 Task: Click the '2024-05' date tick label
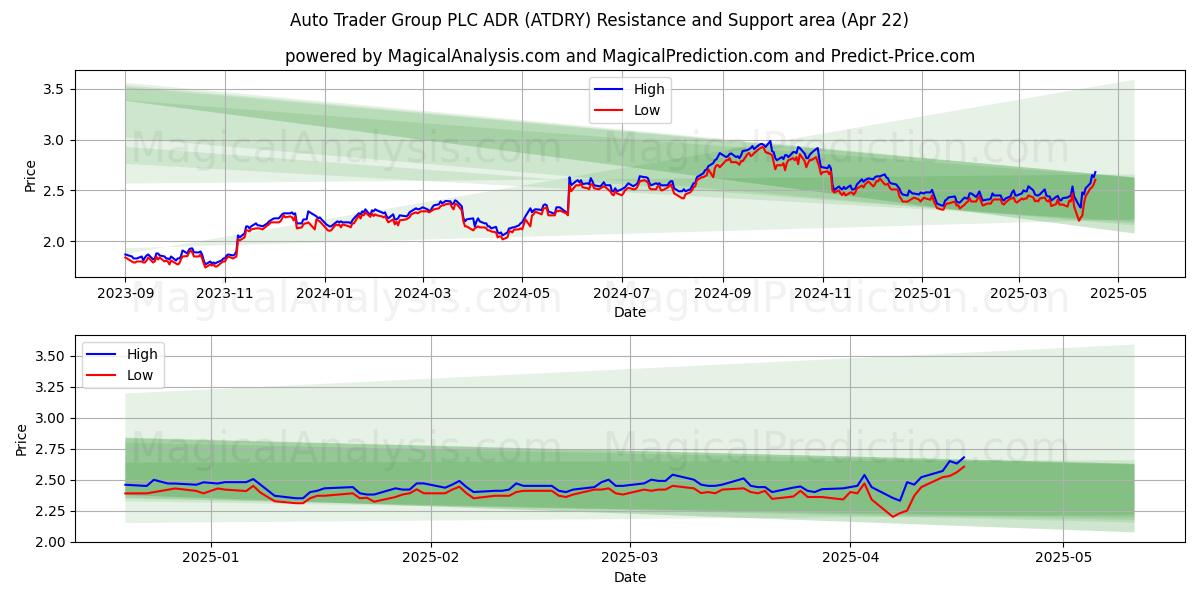(x=521, y=294)
